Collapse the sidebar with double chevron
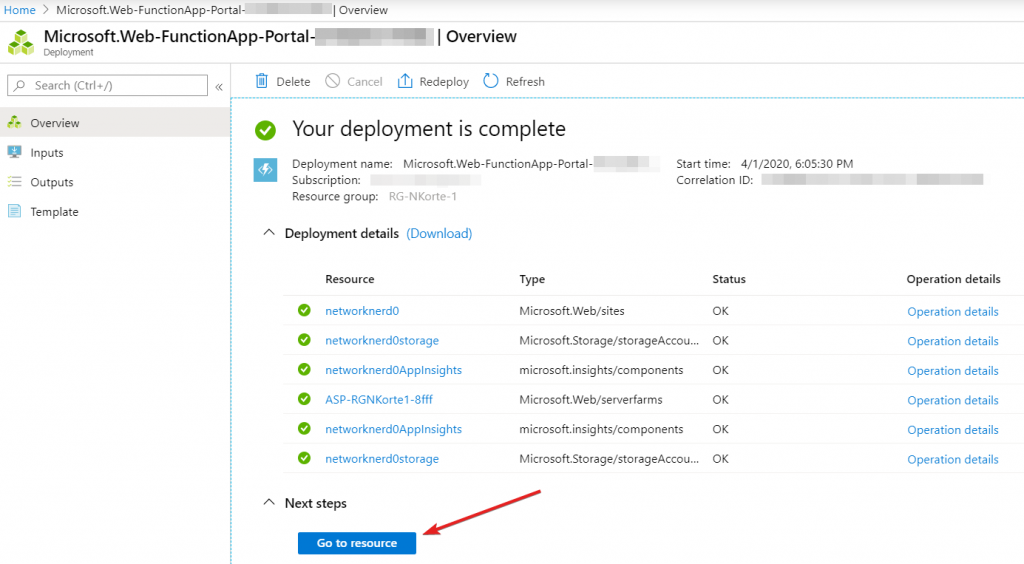1024x564 pixels. [219, 86]
